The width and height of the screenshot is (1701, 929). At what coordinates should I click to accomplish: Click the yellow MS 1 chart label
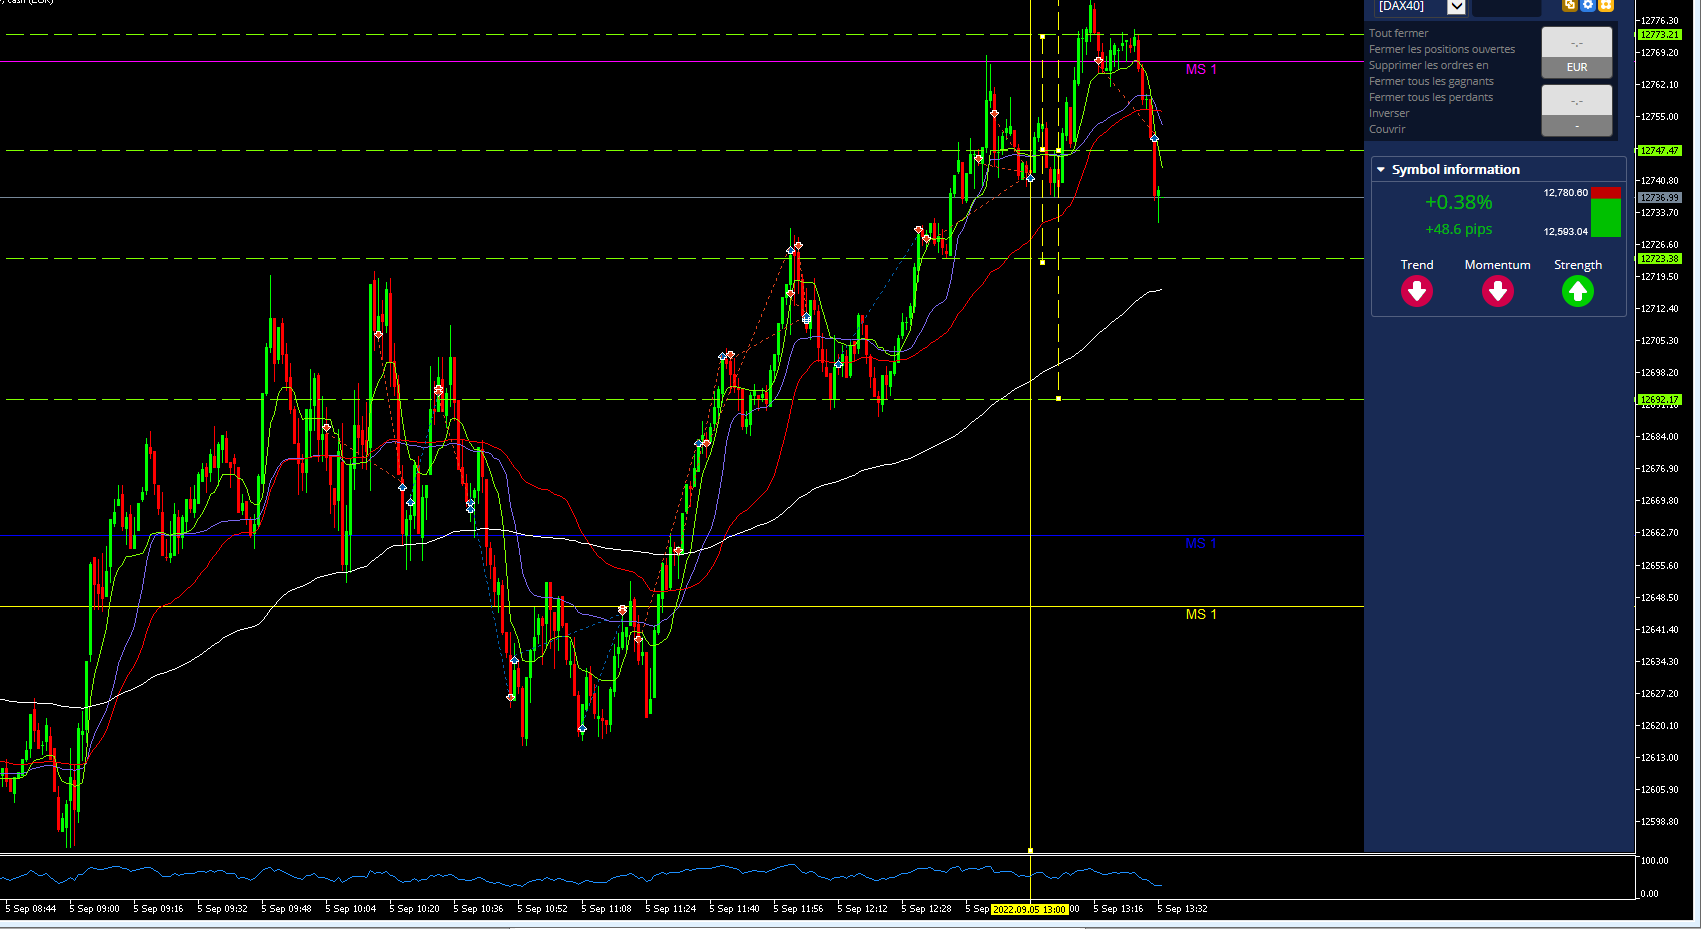1201,614
